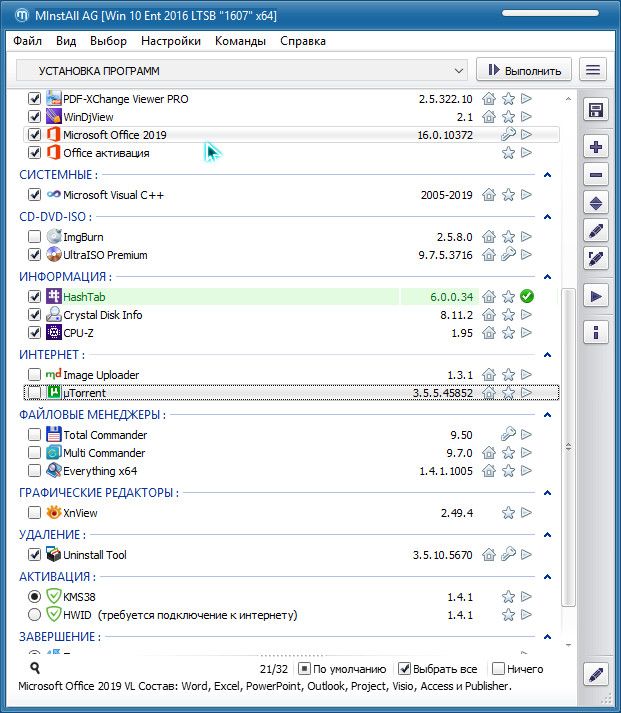Image resolution: width=621 pixels, height=713 pixels.
Task: Collapse the УДАЛЕНИЕ section
Action: [x=547, y=535]
